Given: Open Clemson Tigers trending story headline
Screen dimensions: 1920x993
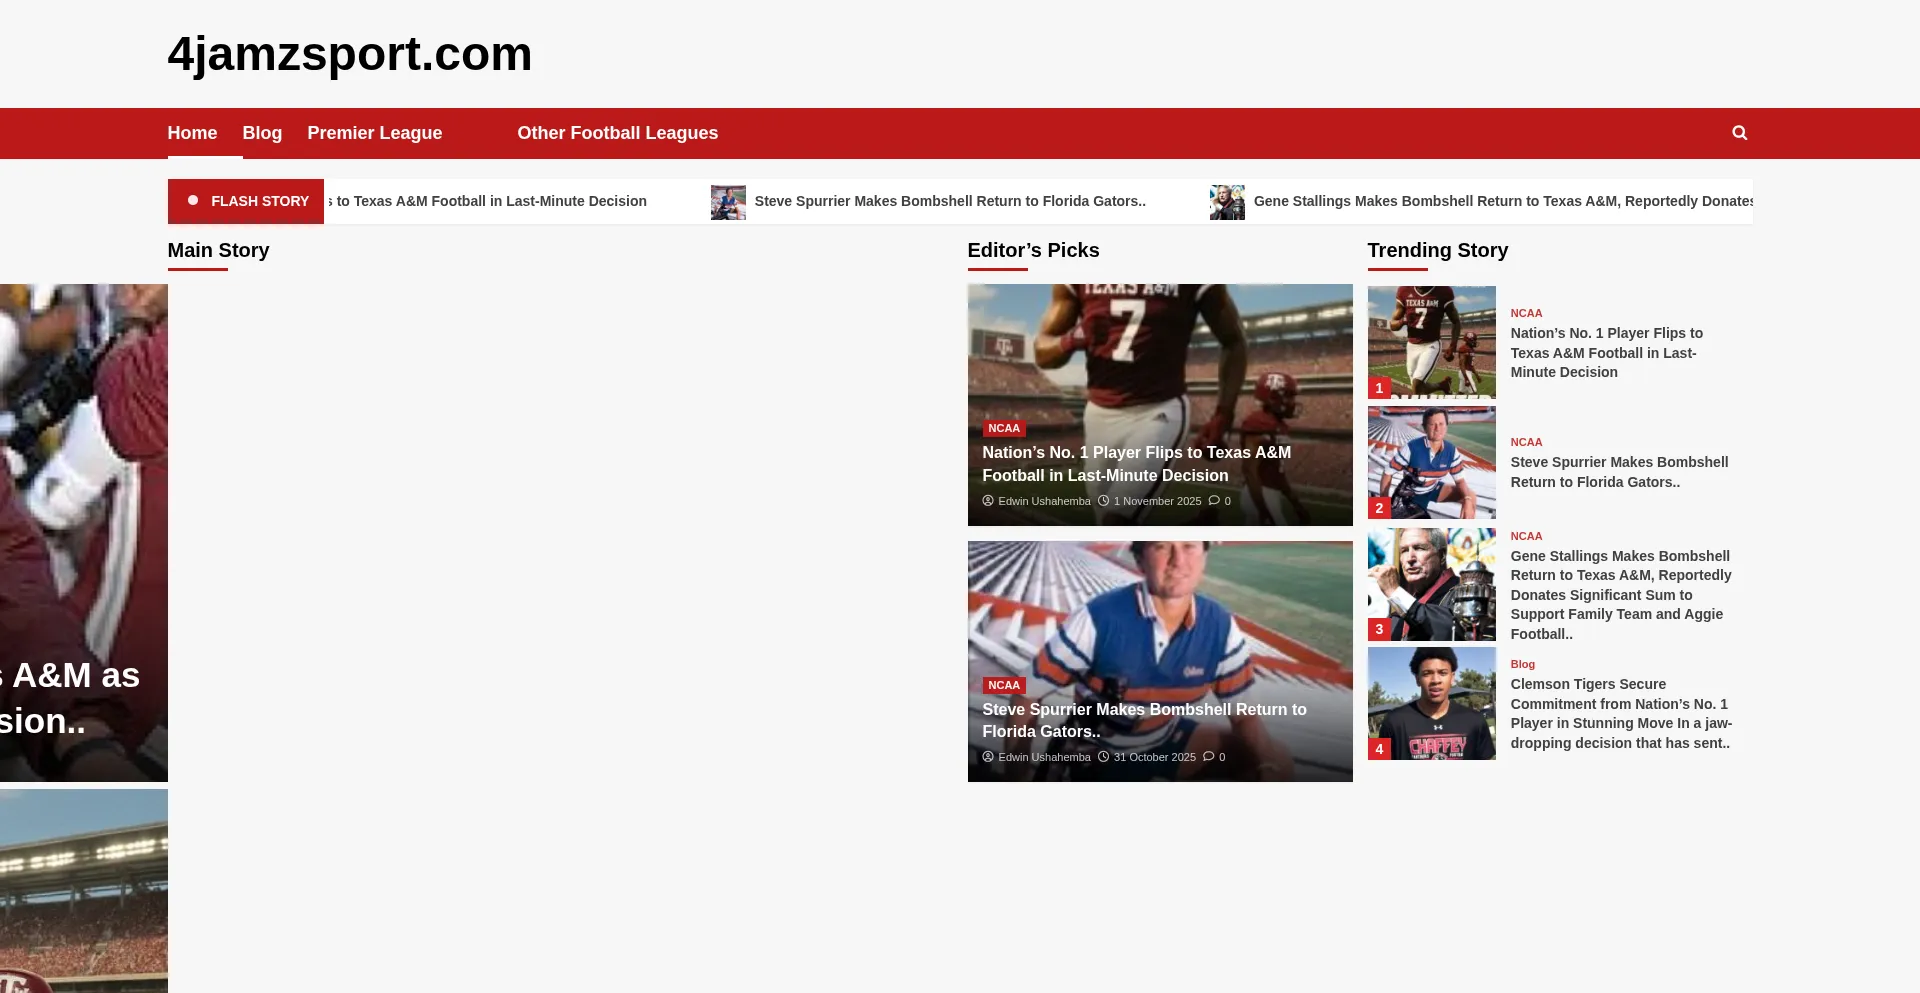Looking at the screenshot, I should coord(1620,713).
